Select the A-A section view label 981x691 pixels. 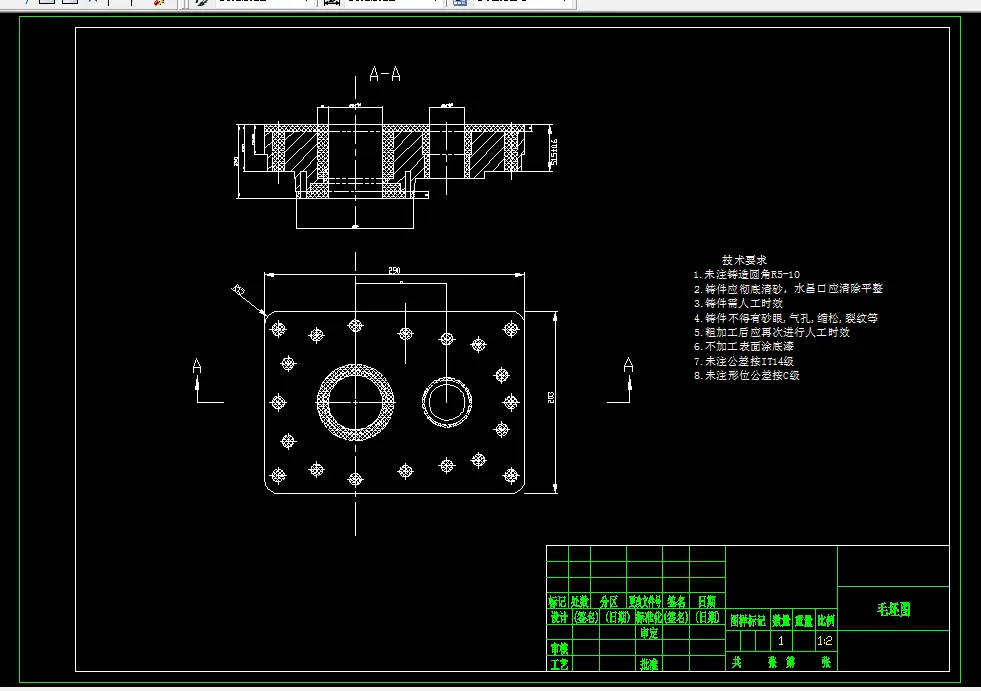click(x=385, y=74)
